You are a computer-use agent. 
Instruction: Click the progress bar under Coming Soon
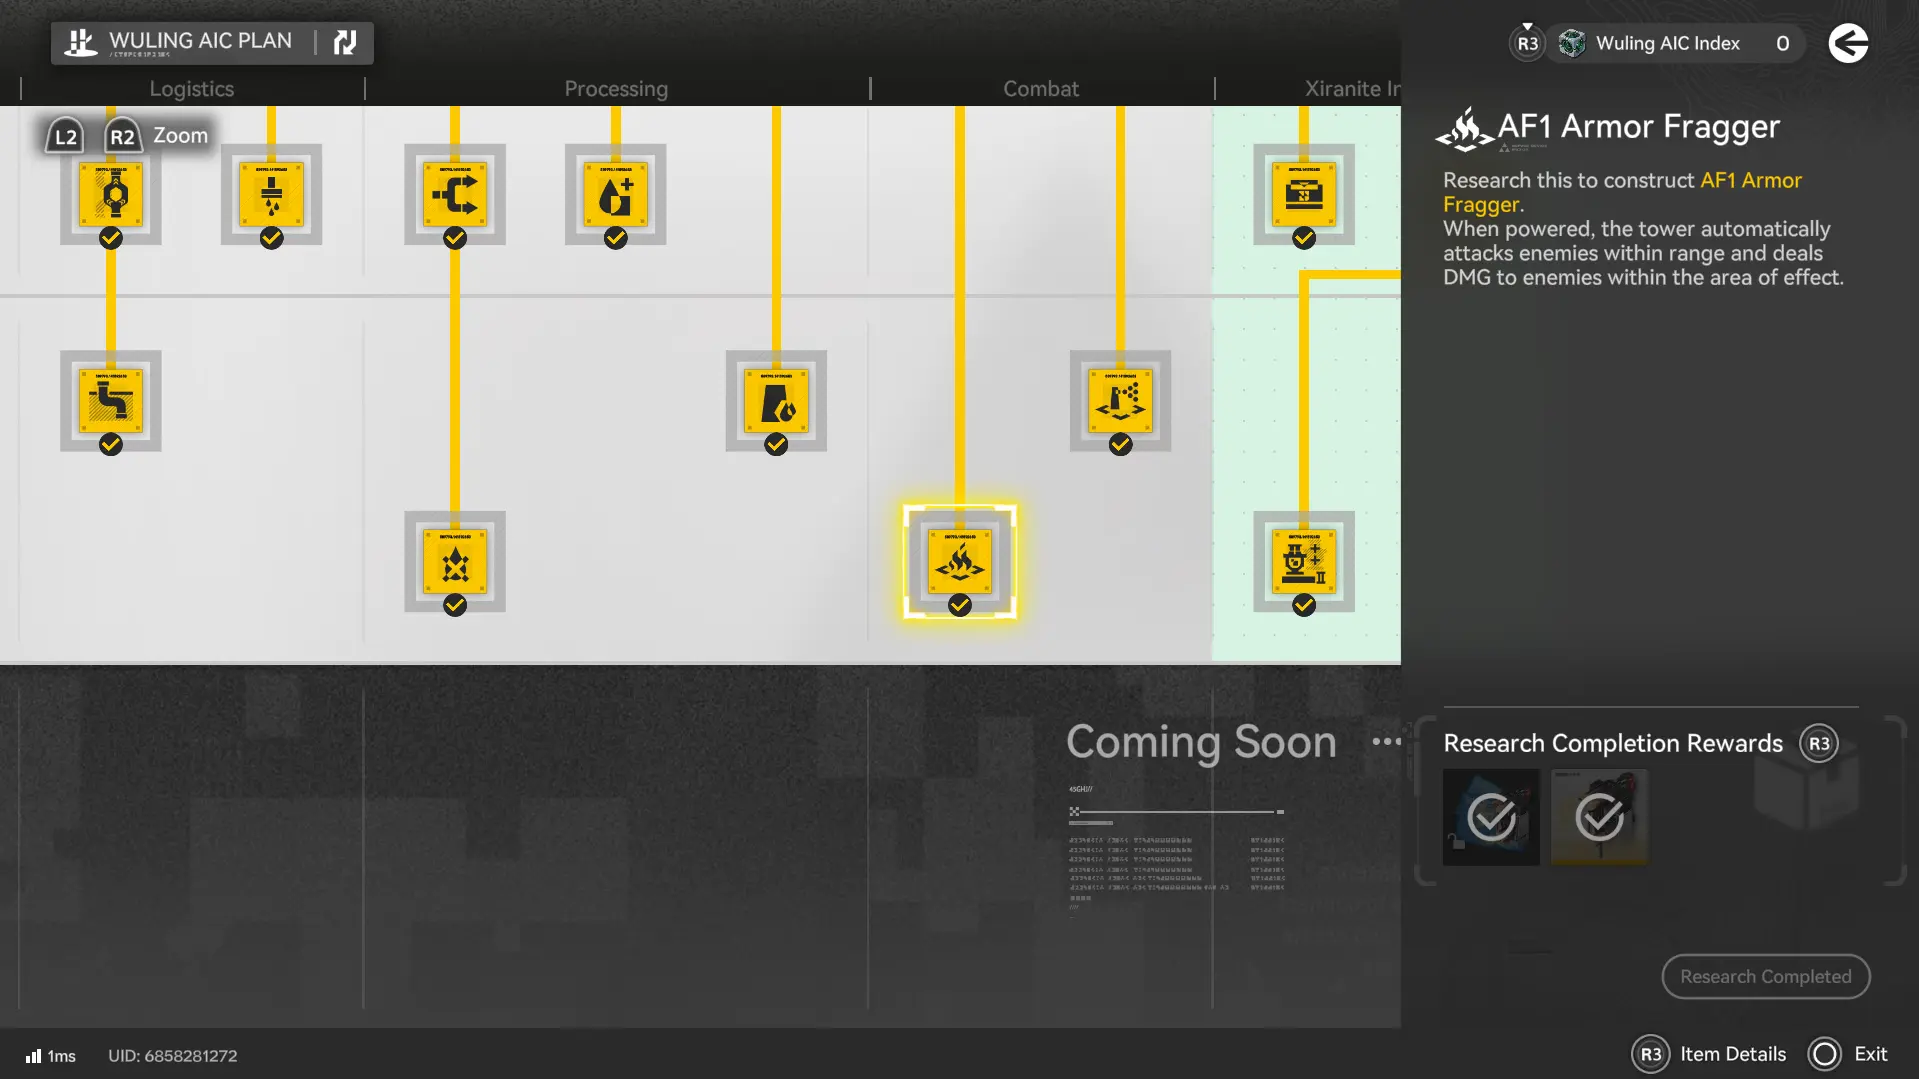tap(1176, 811)
